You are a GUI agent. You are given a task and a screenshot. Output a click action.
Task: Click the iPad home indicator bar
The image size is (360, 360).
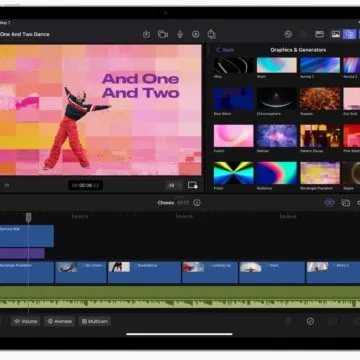pos(180,334)
